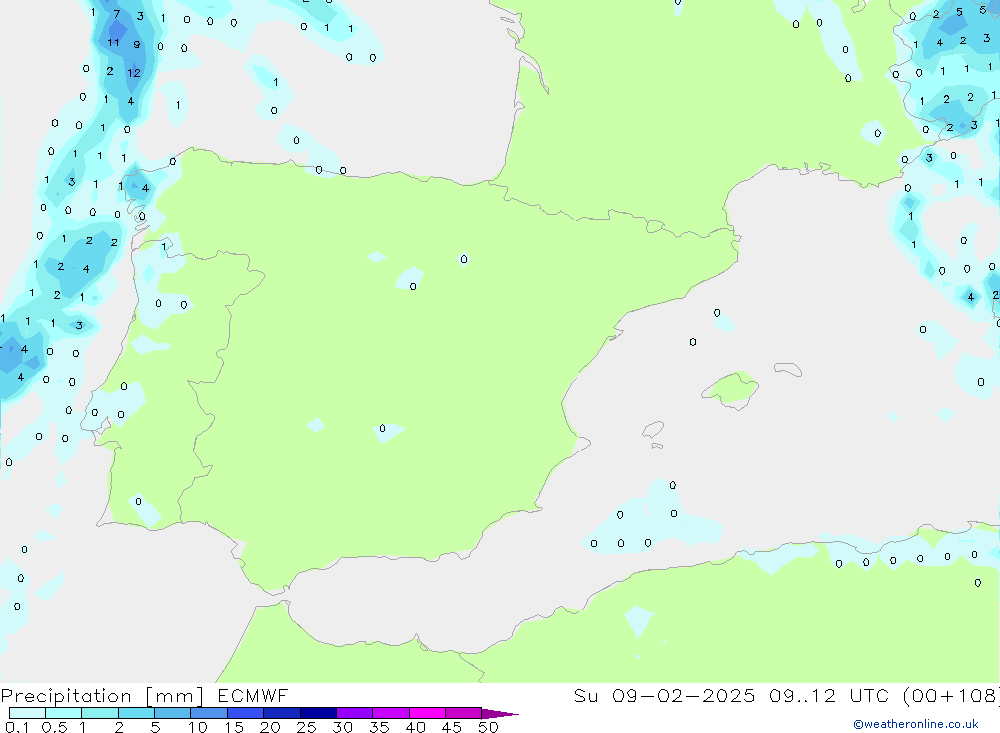Click the 40–45 mm magenta legend swatch
Viewport: 1000px width, 733px height.
[x=427, y=713]
